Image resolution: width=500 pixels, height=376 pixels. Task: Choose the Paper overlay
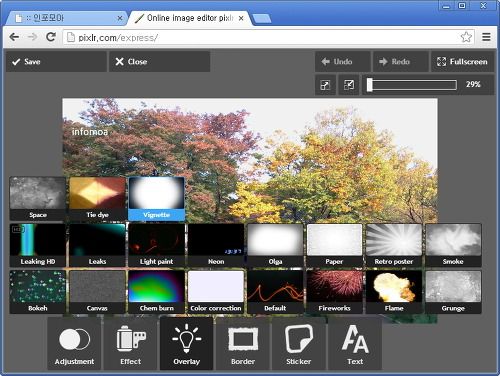click(334, 245)
